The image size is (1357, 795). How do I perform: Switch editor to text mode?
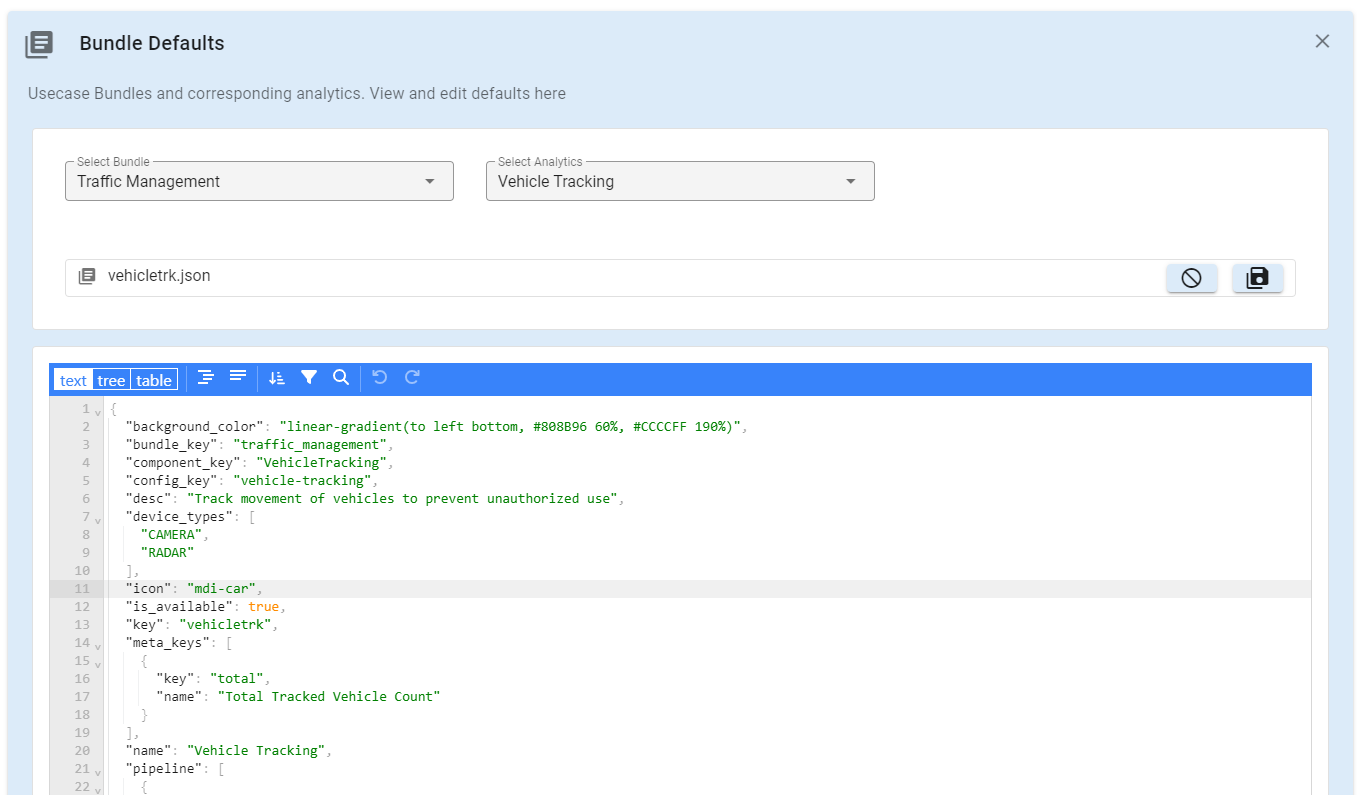click(73, 380)
